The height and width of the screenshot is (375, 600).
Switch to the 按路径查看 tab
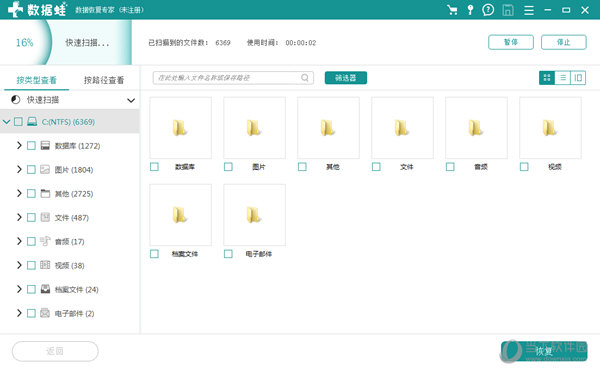[x=104, y=80]
